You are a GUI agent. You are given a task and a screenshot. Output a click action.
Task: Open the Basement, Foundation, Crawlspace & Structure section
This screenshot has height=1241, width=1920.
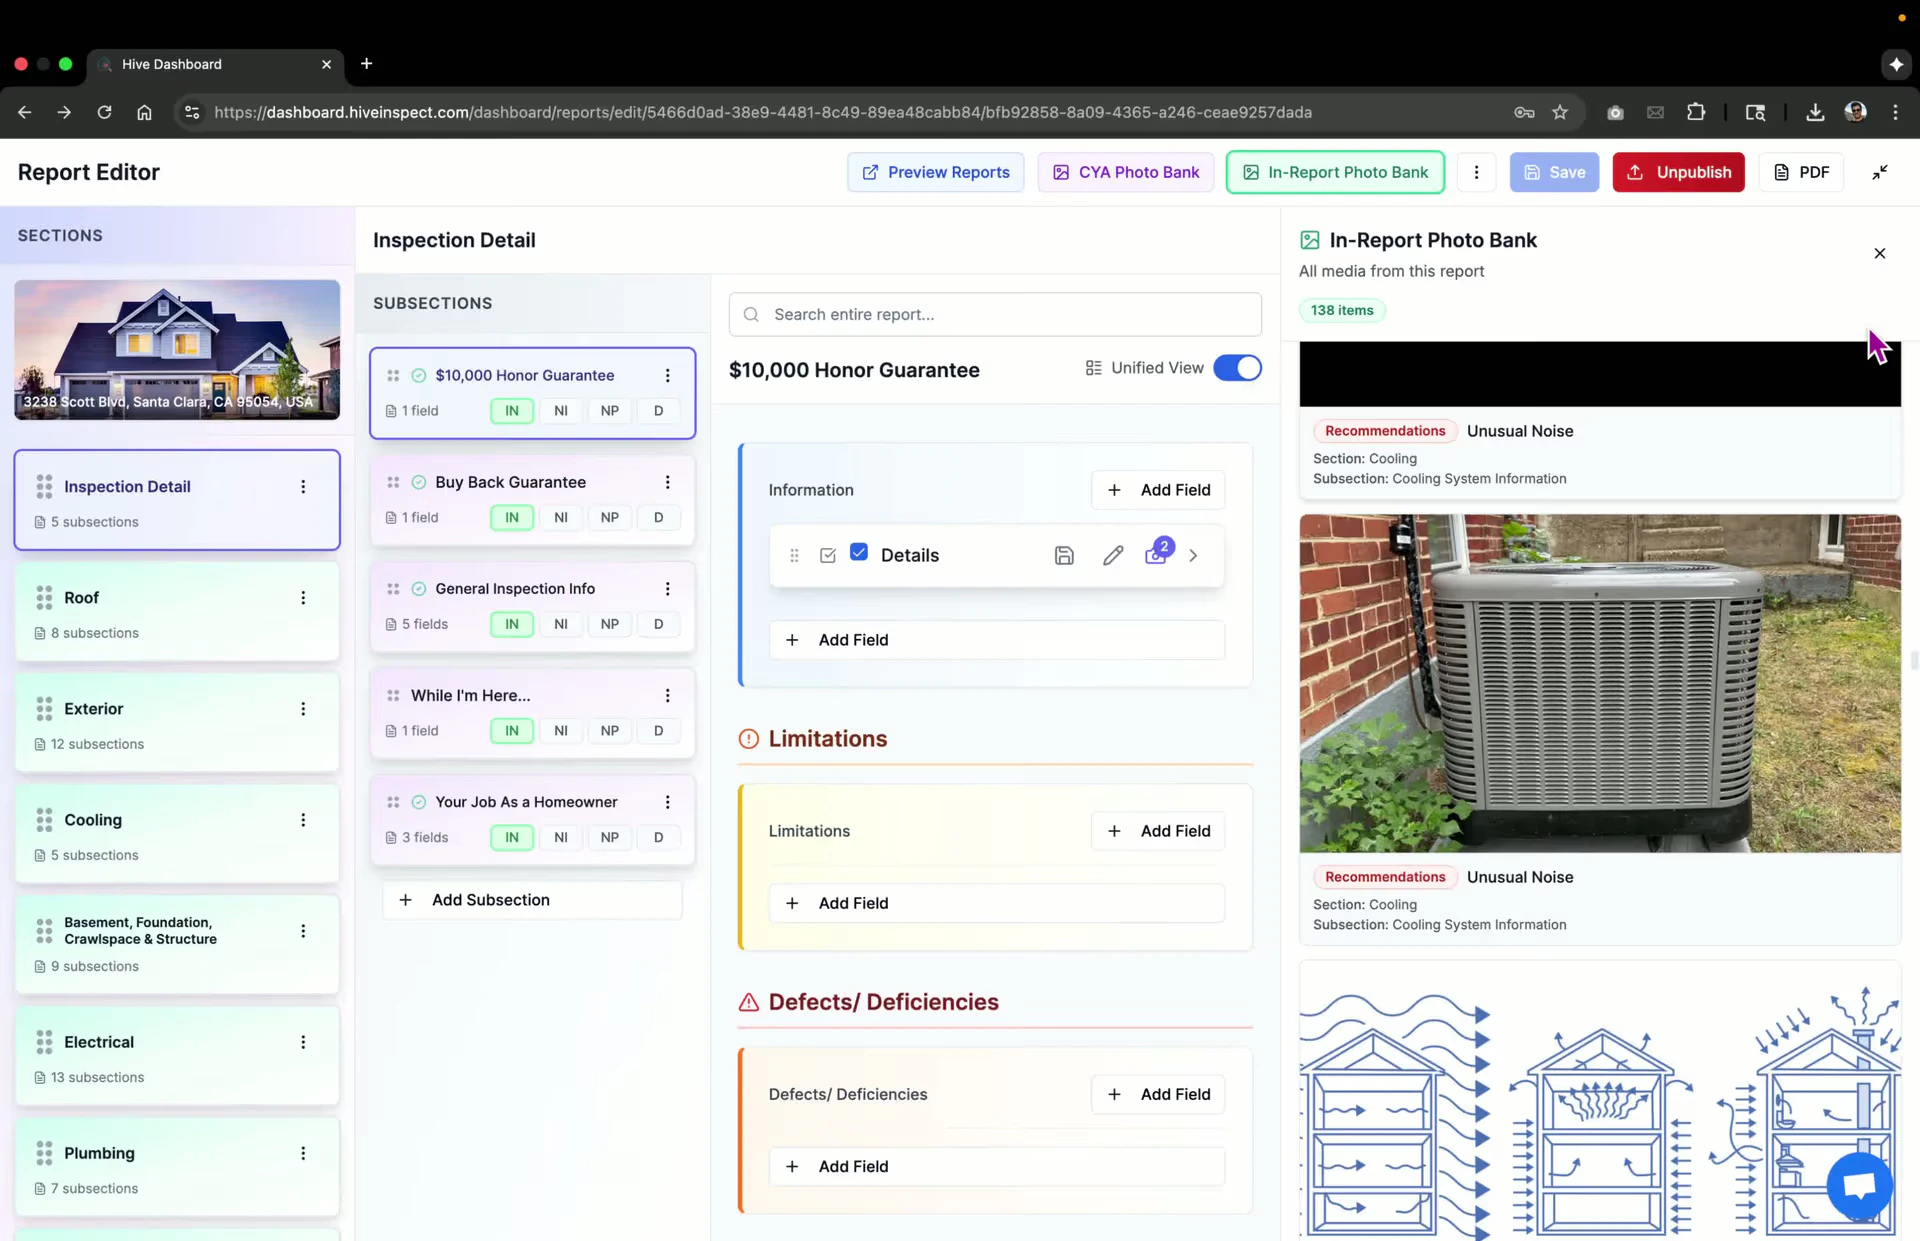pyautogui.click(x=177, y=944)
